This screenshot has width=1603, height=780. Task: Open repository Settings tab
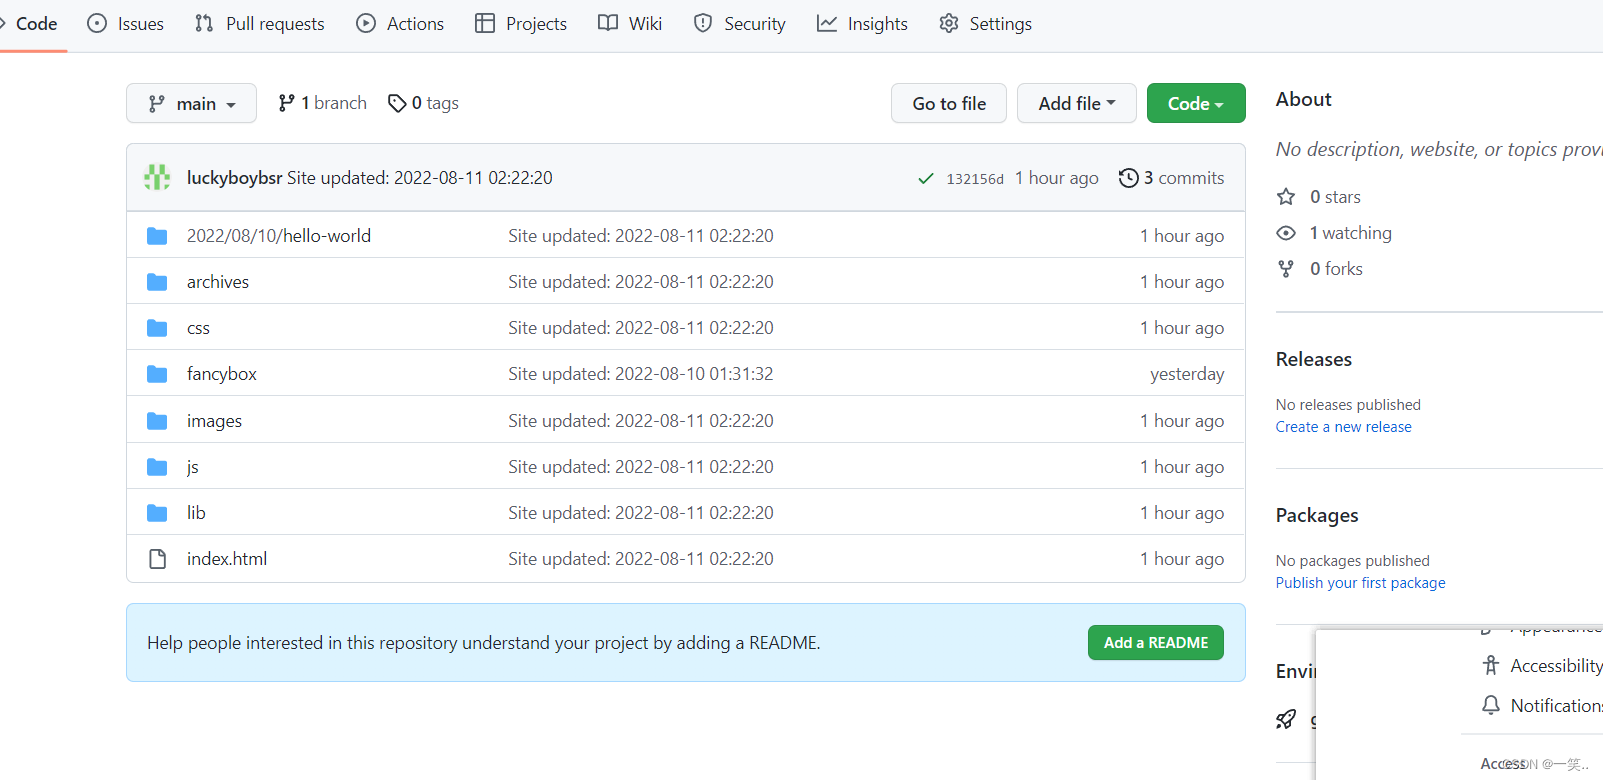pos(985,24)
